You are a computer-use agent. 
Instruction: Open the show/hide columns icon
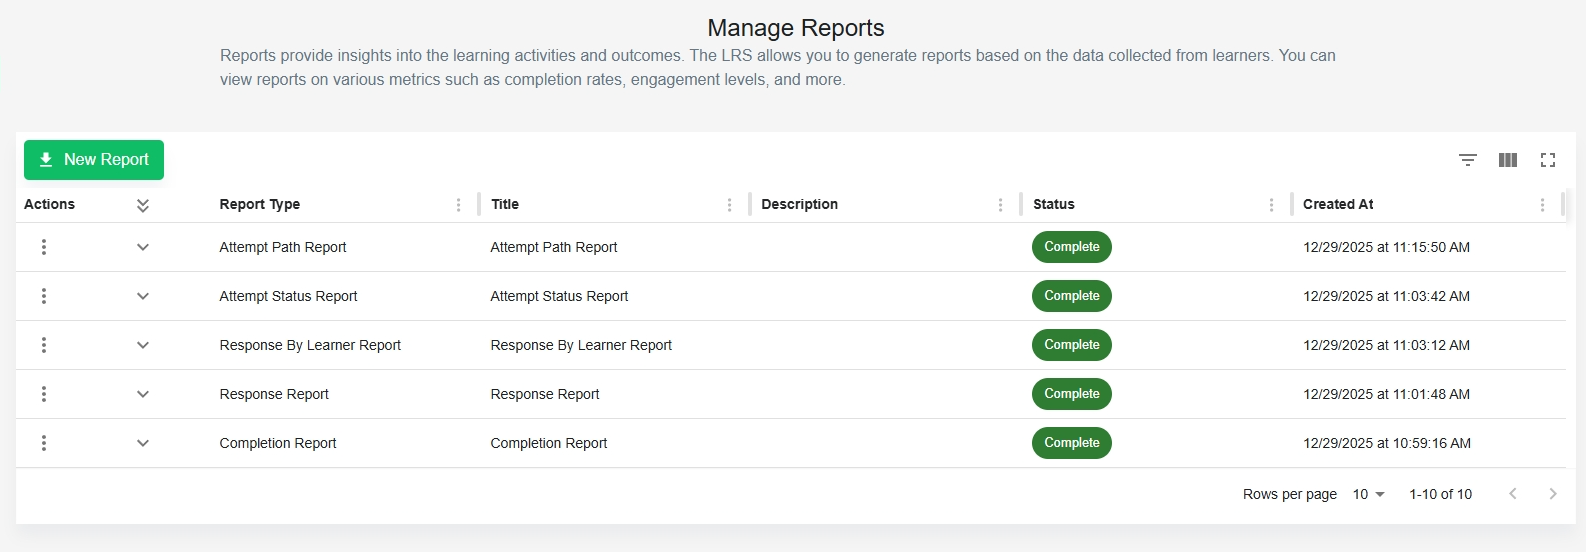(1508, 160)
